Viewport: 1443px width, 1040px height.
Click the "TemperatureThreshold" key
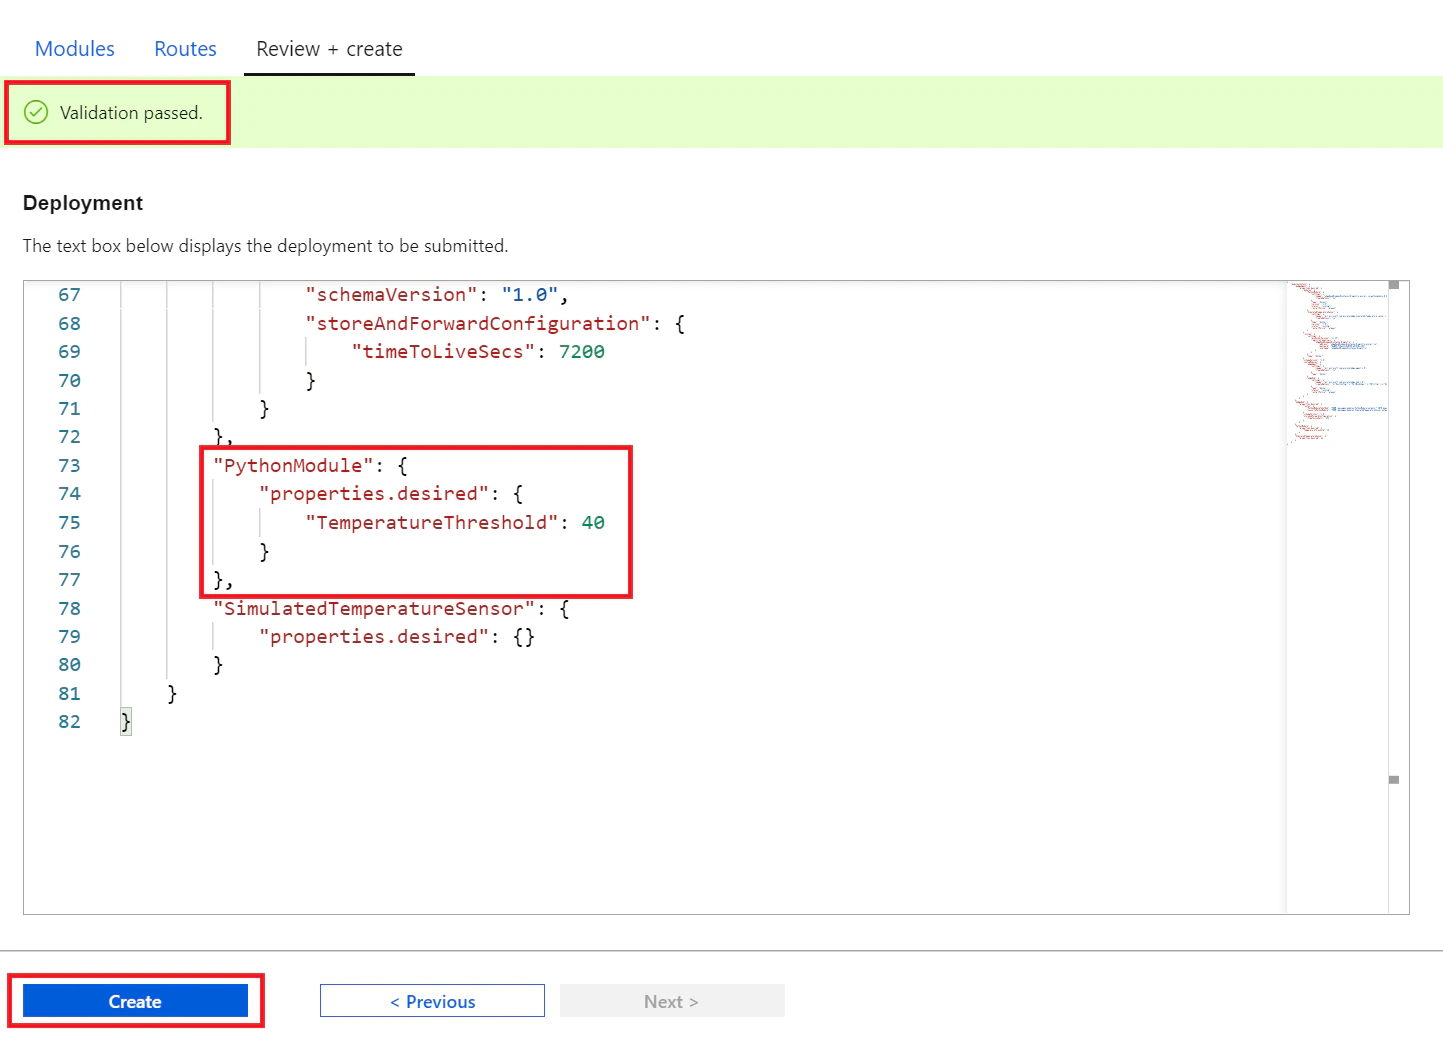point(432,523)
